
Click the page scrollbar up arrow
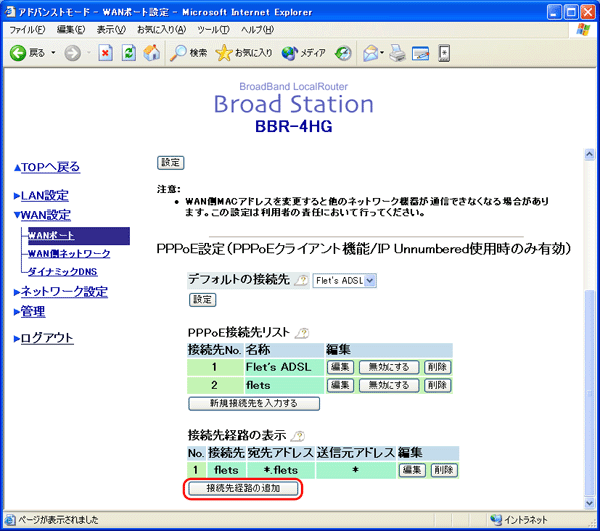(x=589, y=154)
